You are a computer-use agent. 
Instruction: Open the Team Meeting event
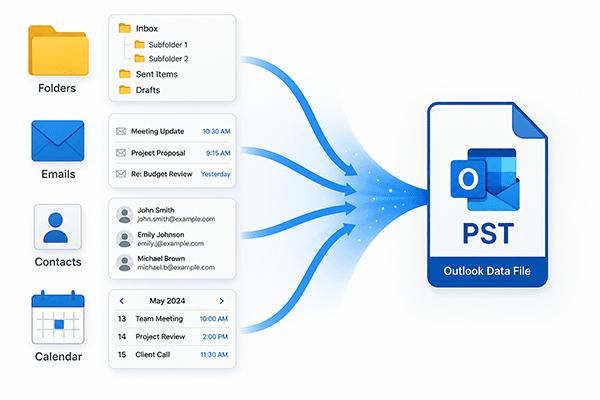pyautogui.click(x=159, y=319)
